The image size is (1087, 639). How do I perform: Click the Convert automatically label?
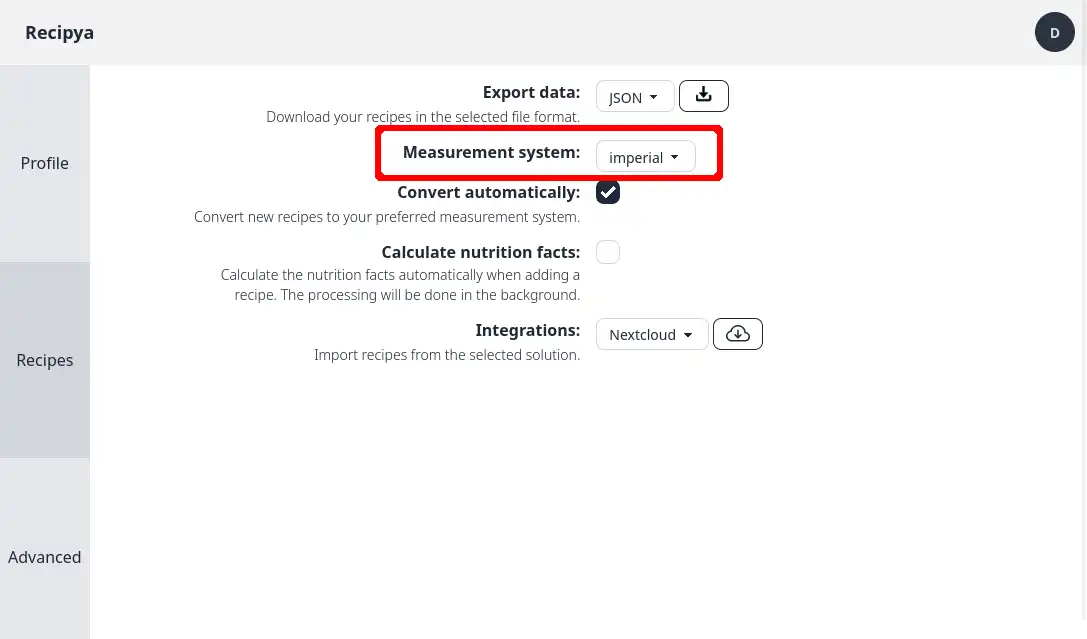[489, 192]
